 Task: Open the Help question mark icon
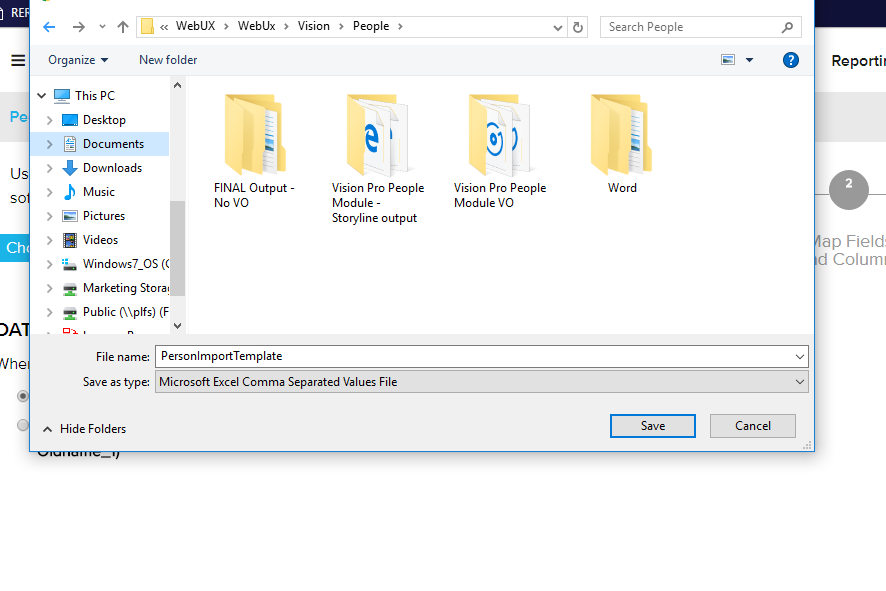pyautogui.click(x=790, y=60)
